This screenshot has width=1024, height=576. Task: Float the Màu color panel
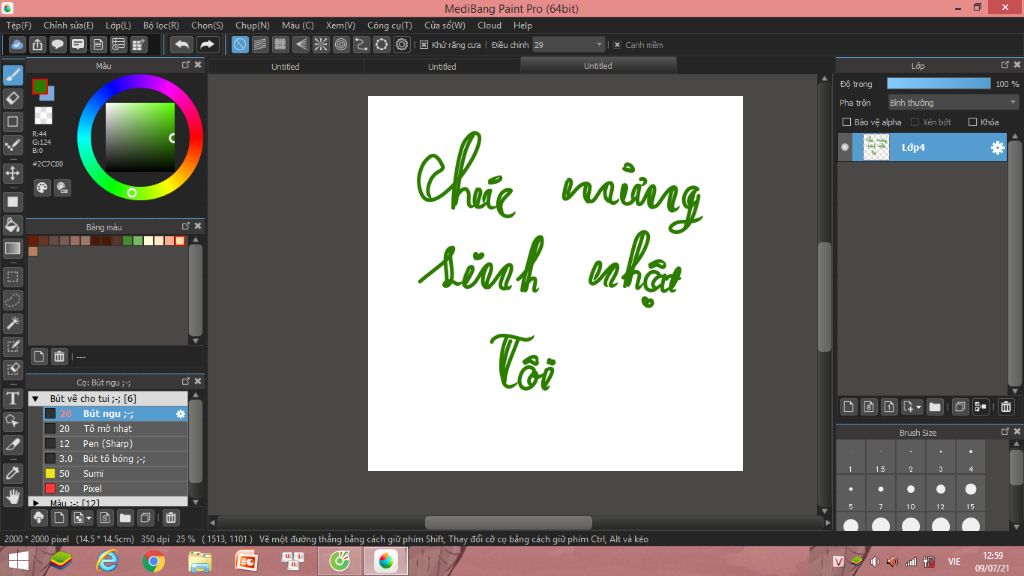185,65
